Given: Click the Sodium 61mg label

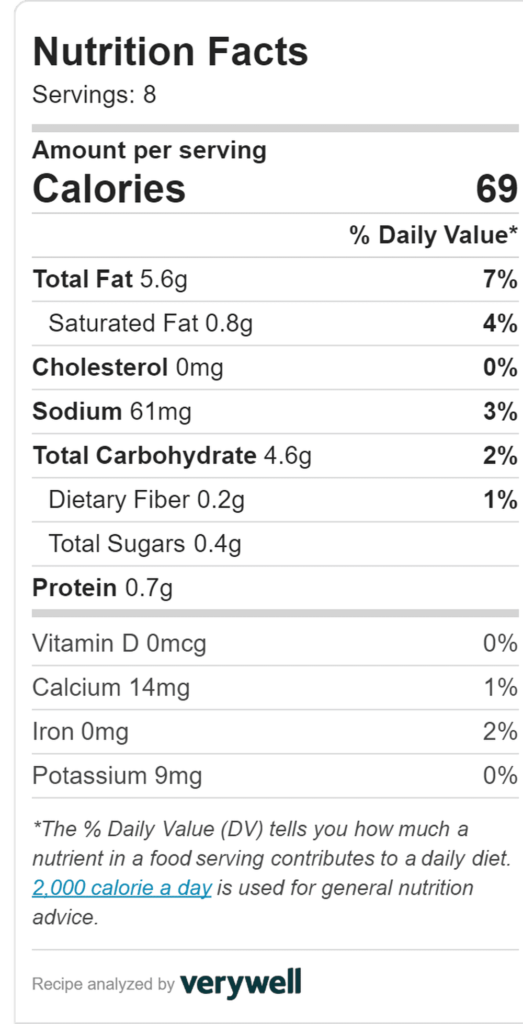Looking at the screenshot, I should coord(112,412).
